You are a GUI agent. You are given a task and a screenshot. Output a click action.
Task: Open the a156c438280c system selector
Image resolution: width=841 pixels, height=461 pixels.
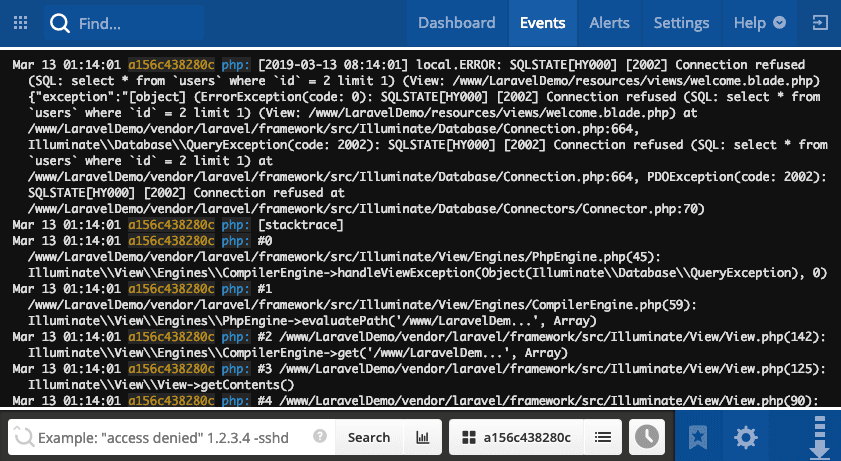pyautogui.click(x=517, y=437)
